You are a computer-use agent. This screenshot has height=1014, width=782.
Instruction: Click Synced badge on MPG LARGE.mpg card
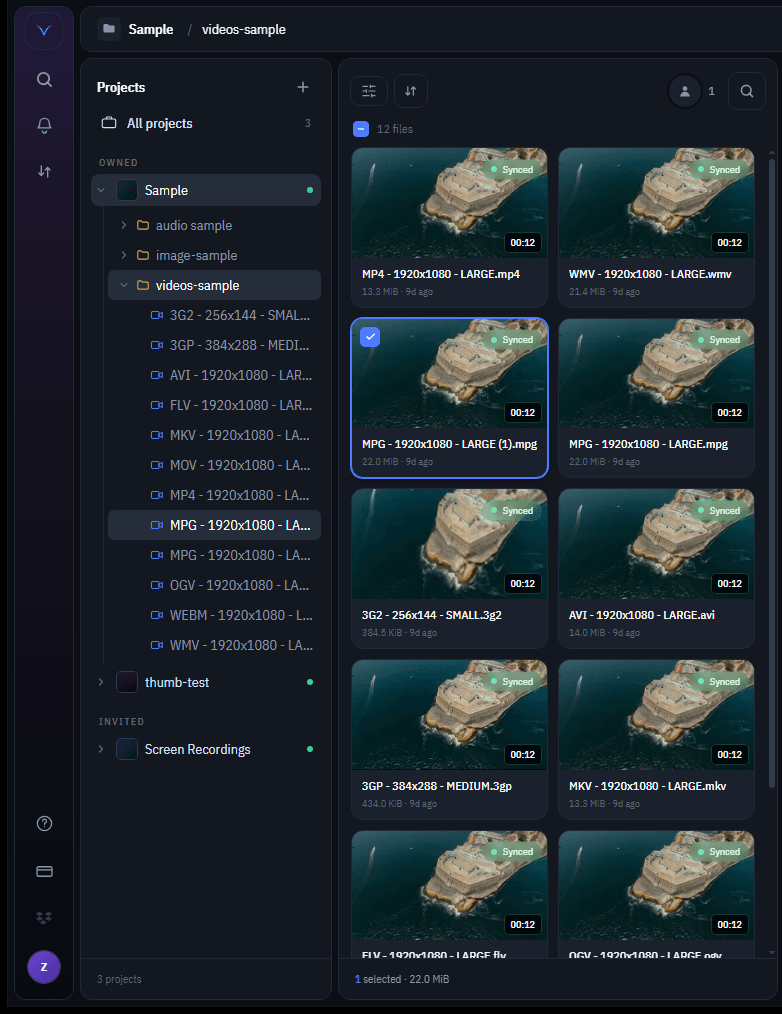[x=719, y=340]
